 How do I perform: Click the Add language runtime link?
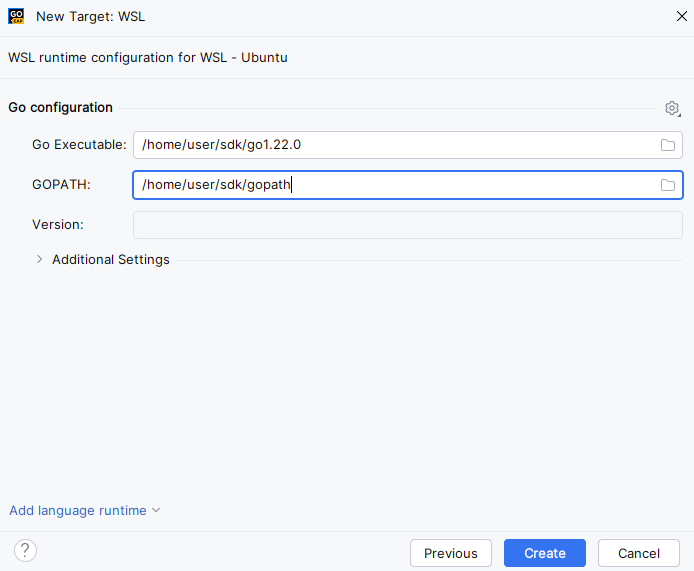click(78, 511)
